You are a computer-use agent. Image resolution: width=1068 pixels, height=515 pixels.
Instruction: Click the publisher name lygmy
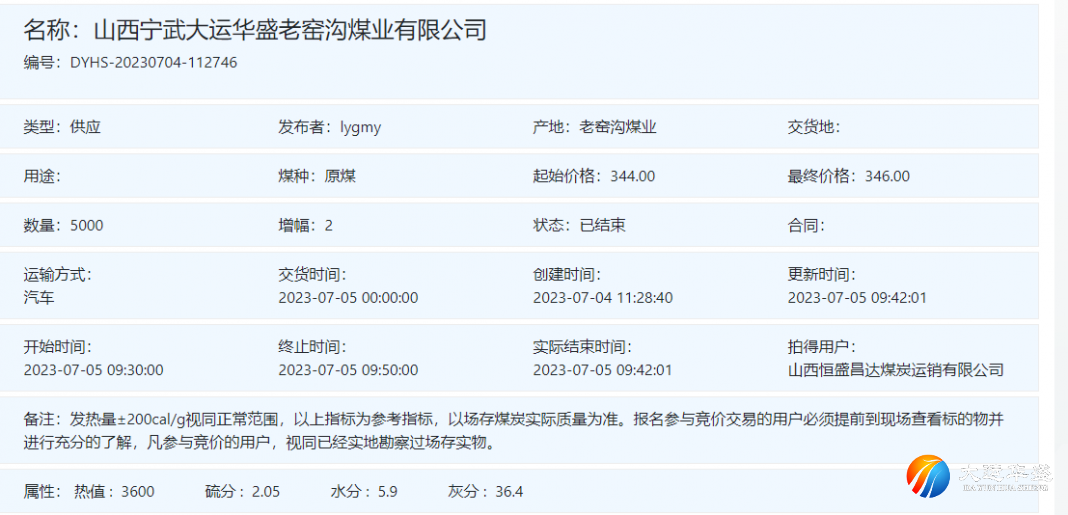(x=360, y=127)
